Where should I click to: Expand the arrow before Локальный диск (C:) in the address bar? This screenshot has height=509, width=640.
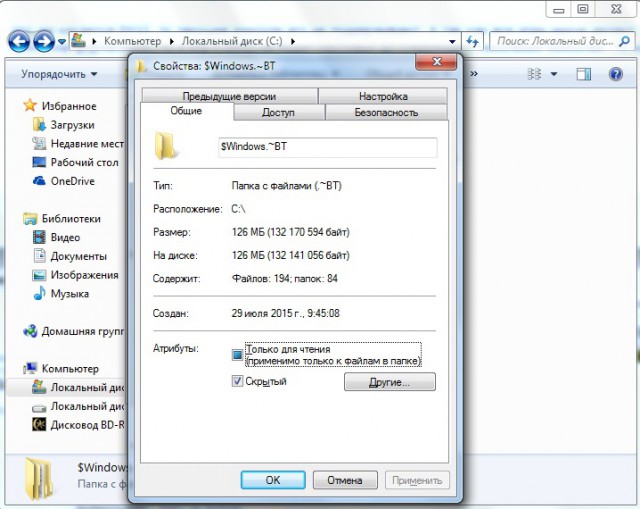(x=171, y=41)
